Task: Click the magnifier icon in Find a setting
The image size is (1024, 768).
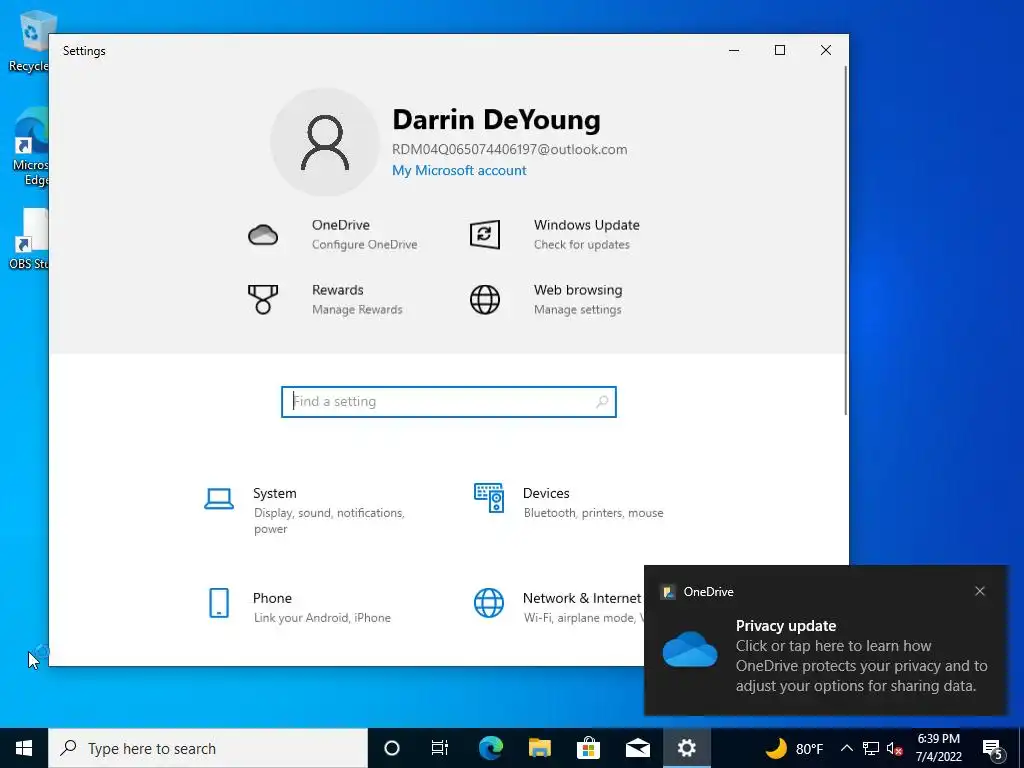Action: coord(602,402)
